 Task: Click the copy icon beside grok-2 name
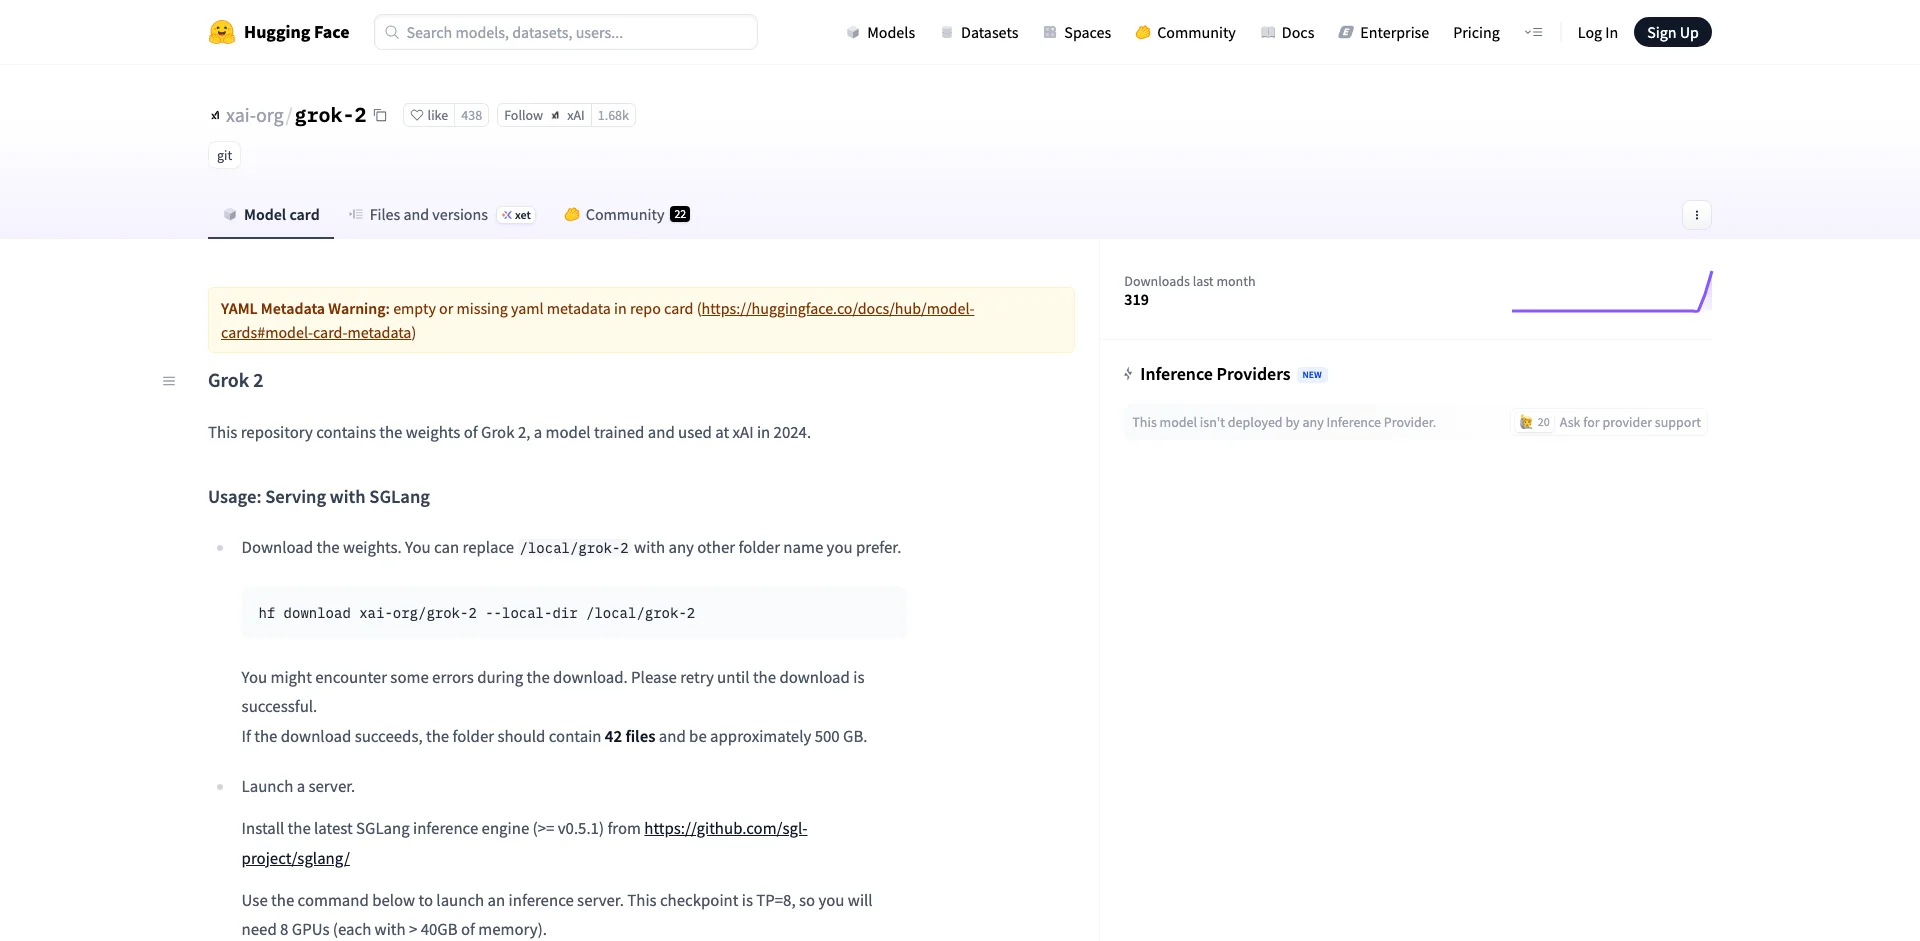pos(380,115)
